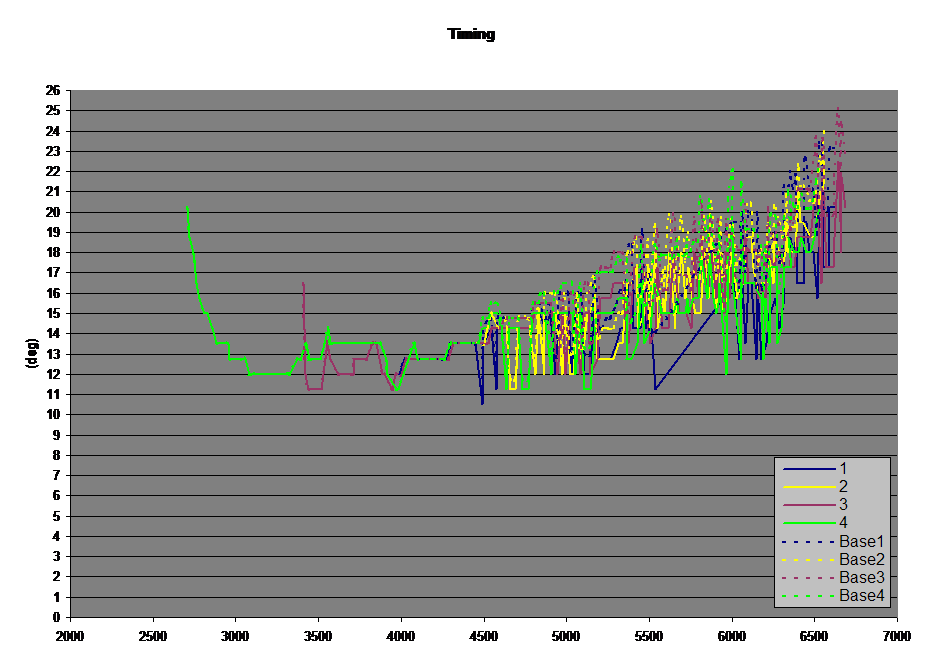Click the x-axis value '4500'
Screen dimensions: 942x667
click(484, 636)
